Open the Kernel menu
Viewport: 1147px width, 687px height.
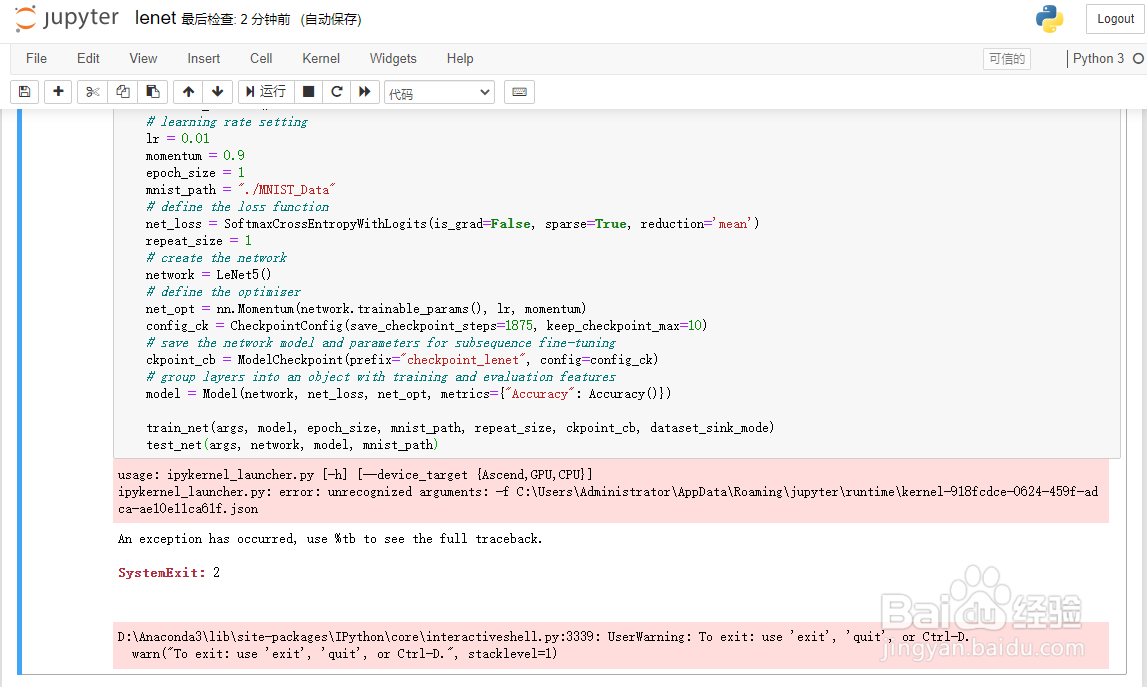point(321,59)
